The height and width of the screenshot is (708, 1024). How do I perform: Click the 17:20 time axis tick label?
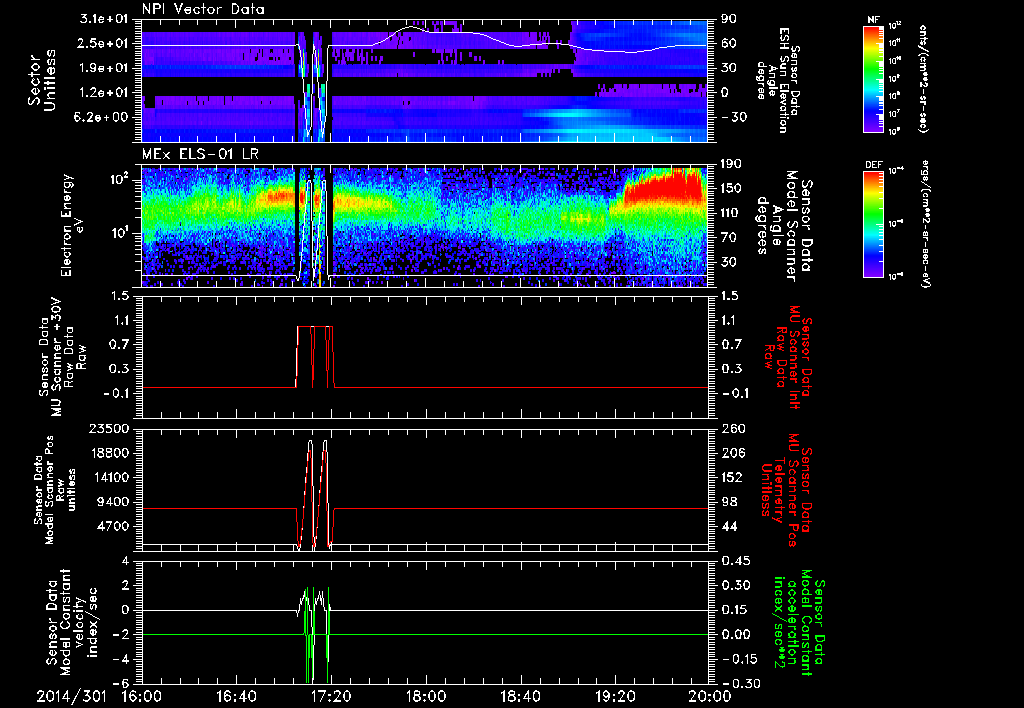[x=331, y=696]
